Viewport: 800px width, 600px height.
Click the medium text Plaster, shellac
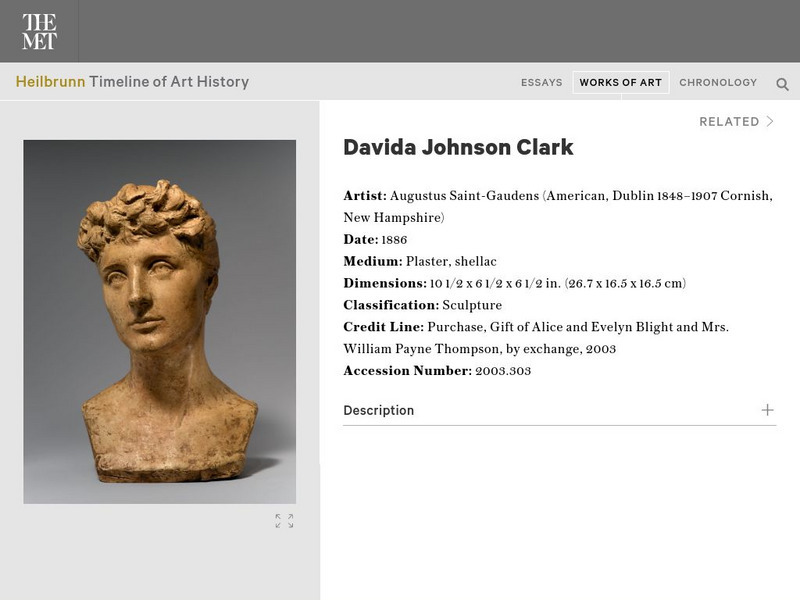click(x=451, y=261)
